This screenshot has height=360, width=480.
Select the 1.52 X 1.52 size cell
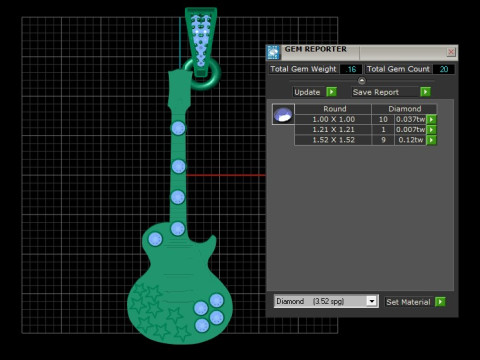pos(333,140)
